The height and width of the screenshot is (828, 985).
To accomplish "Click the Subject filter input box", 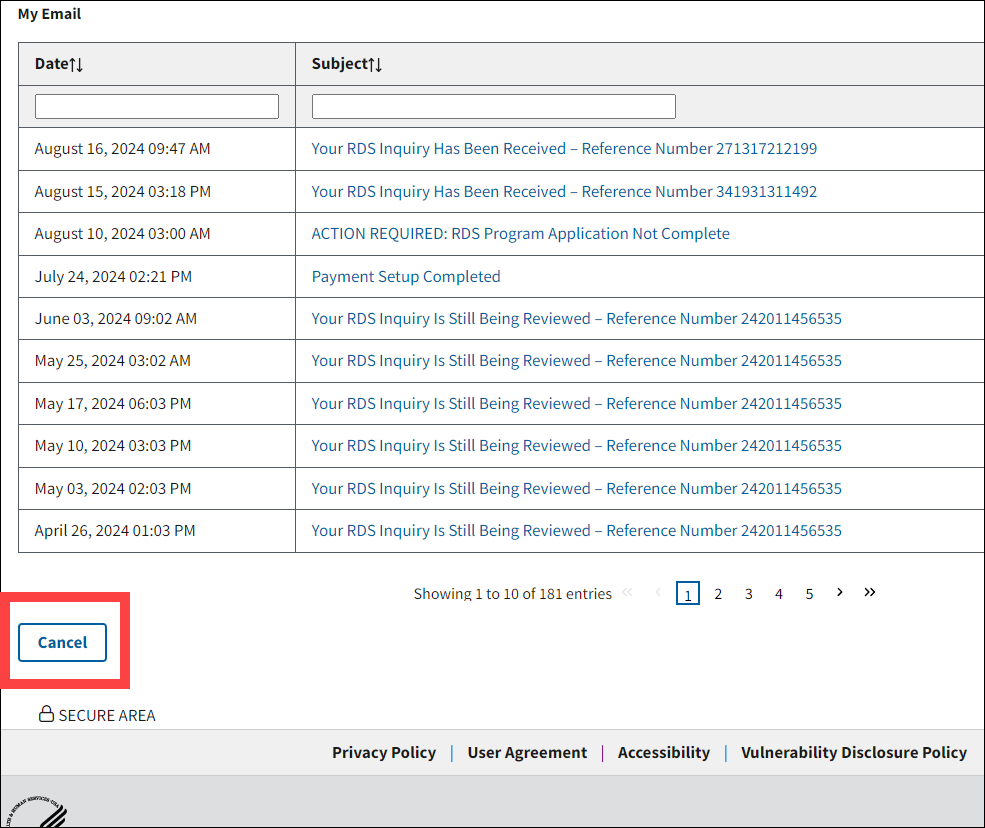I will (x=493, y=107).
